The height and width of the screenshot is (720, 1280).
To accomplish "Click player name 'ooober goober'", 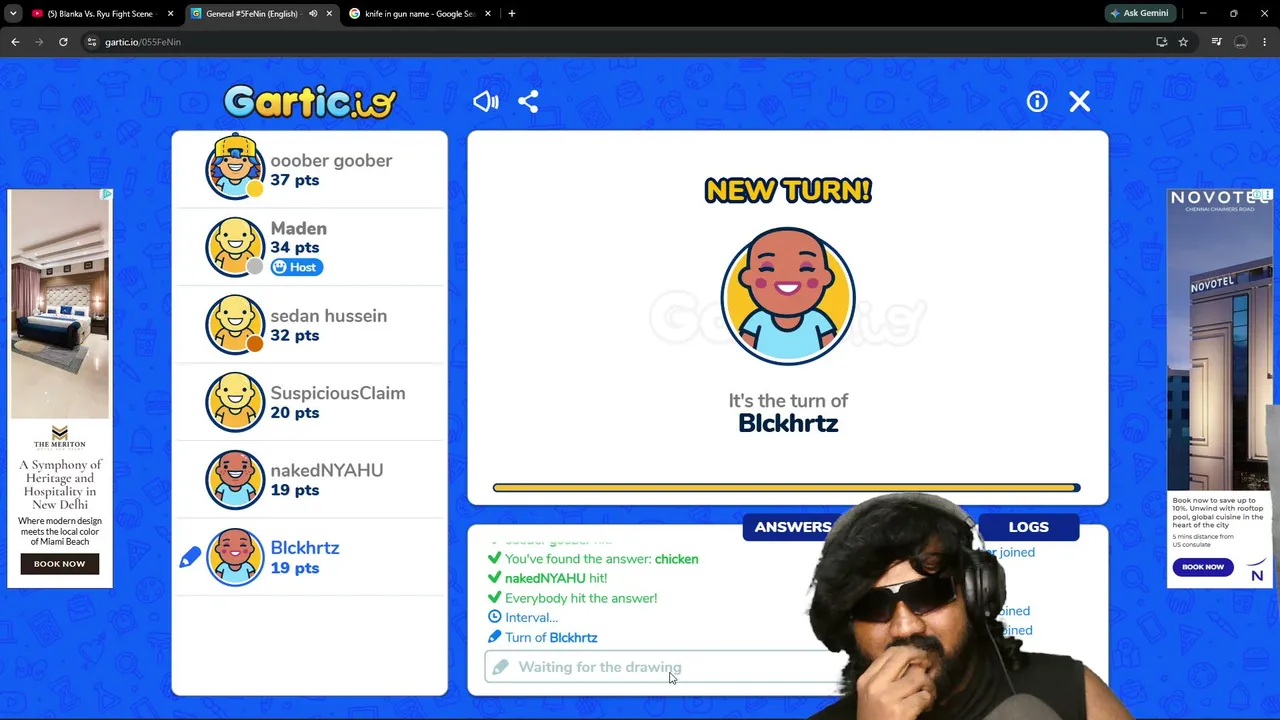I will pyautogui.click(x=331, y=160).
